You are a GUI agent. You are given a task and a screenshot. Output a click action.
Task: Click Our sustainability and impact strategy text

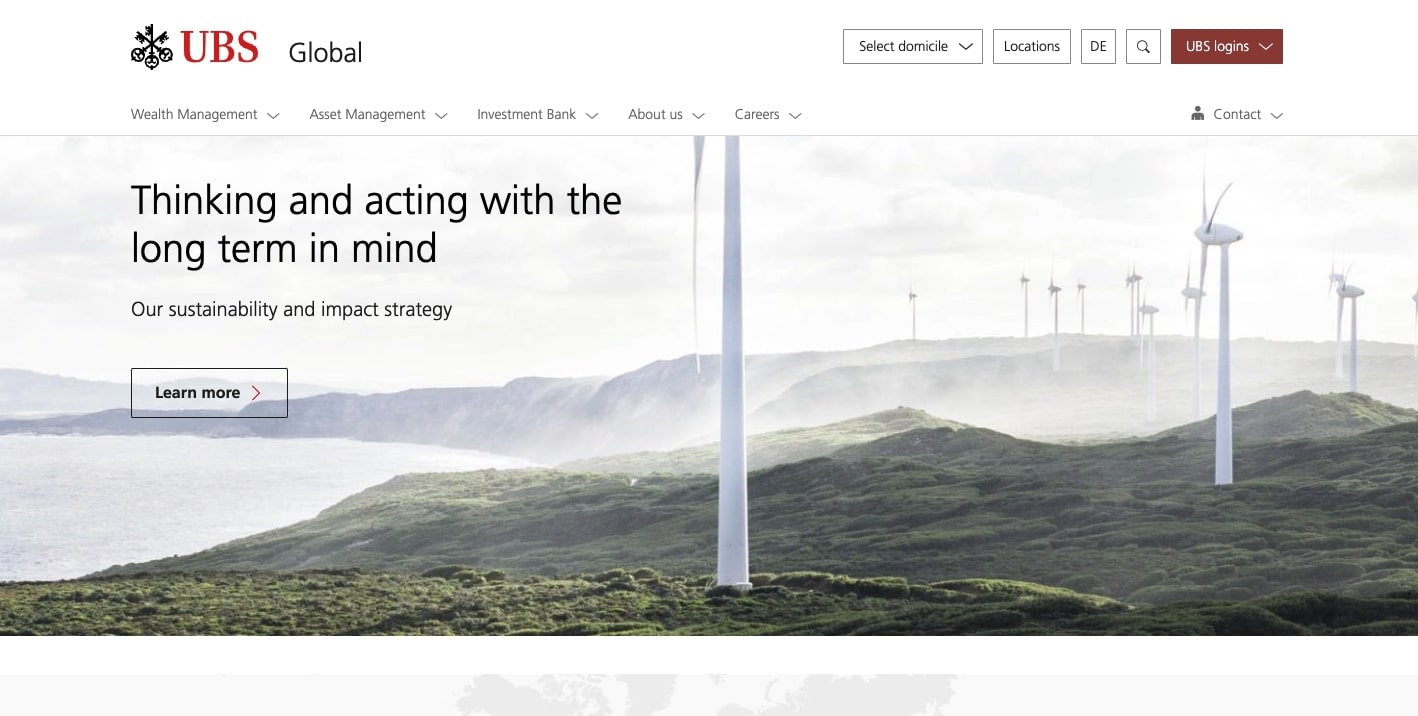pyautogui.click(x=292, y=309)
